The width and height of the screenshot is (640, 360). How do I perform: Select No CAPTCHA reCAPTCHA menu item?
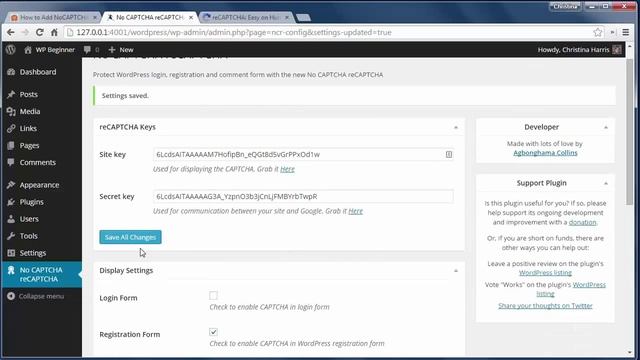[41, 274]
